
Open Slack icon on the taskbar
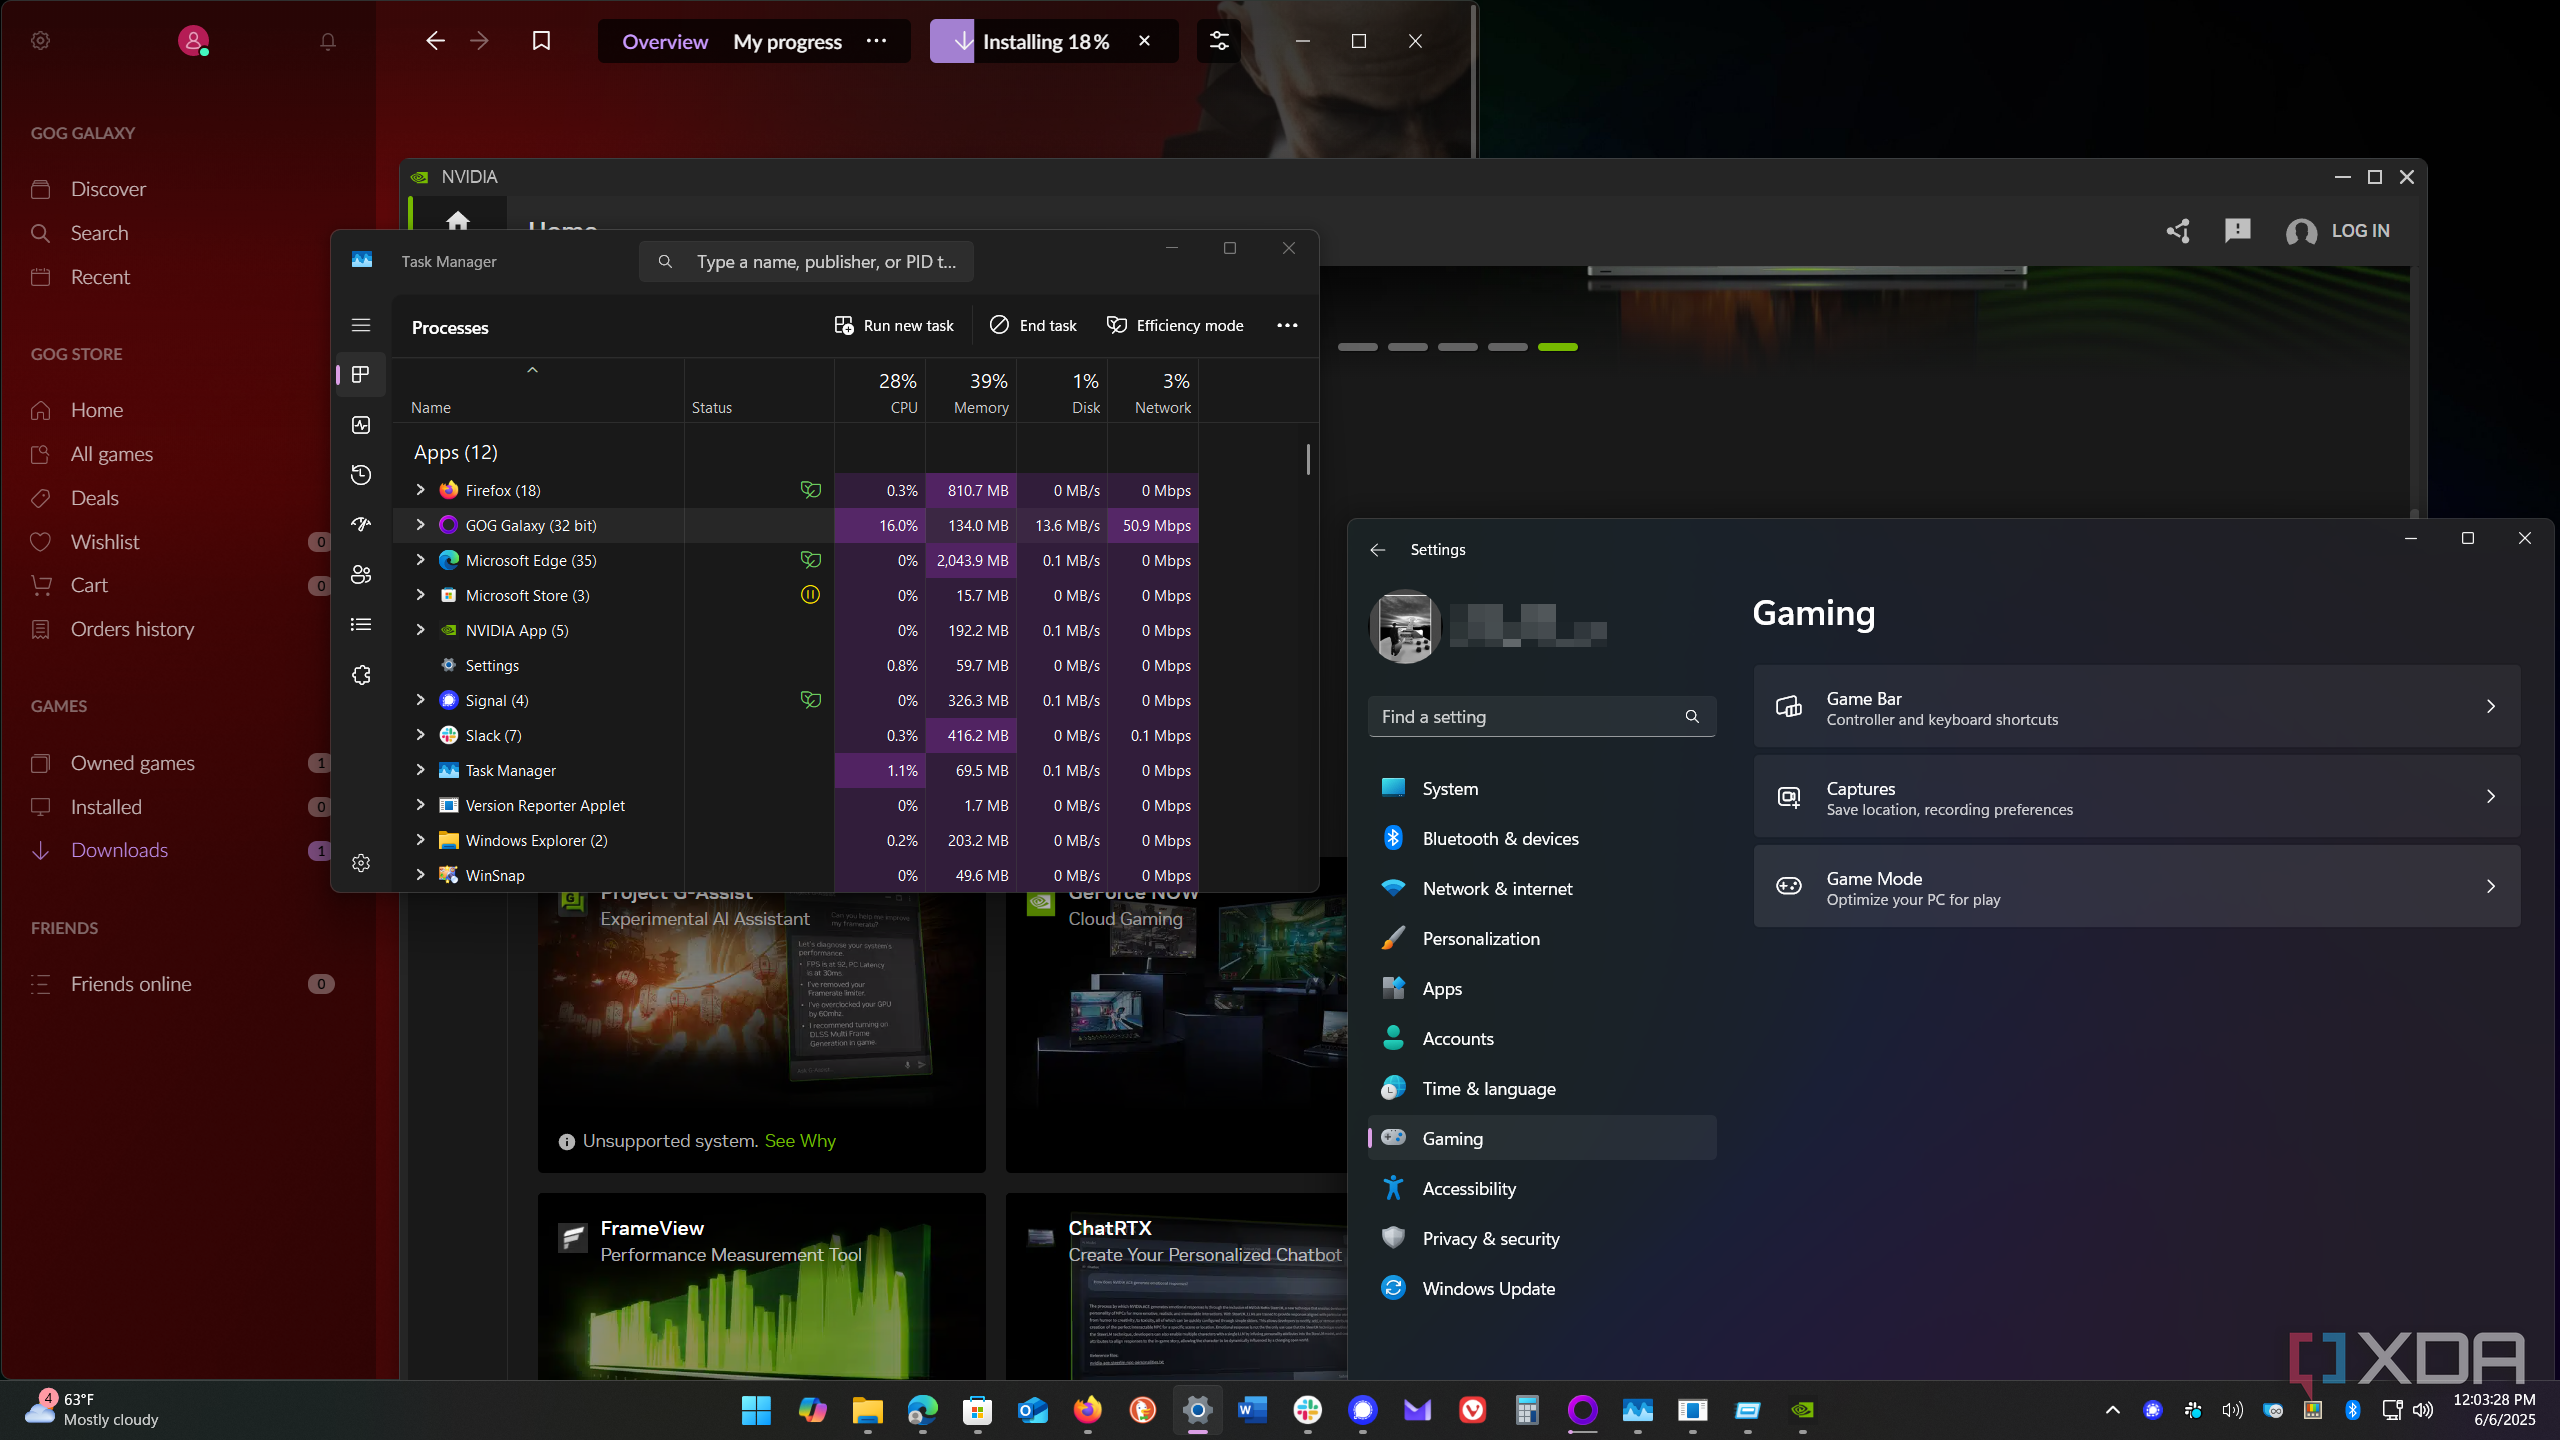[1308, 1410]
